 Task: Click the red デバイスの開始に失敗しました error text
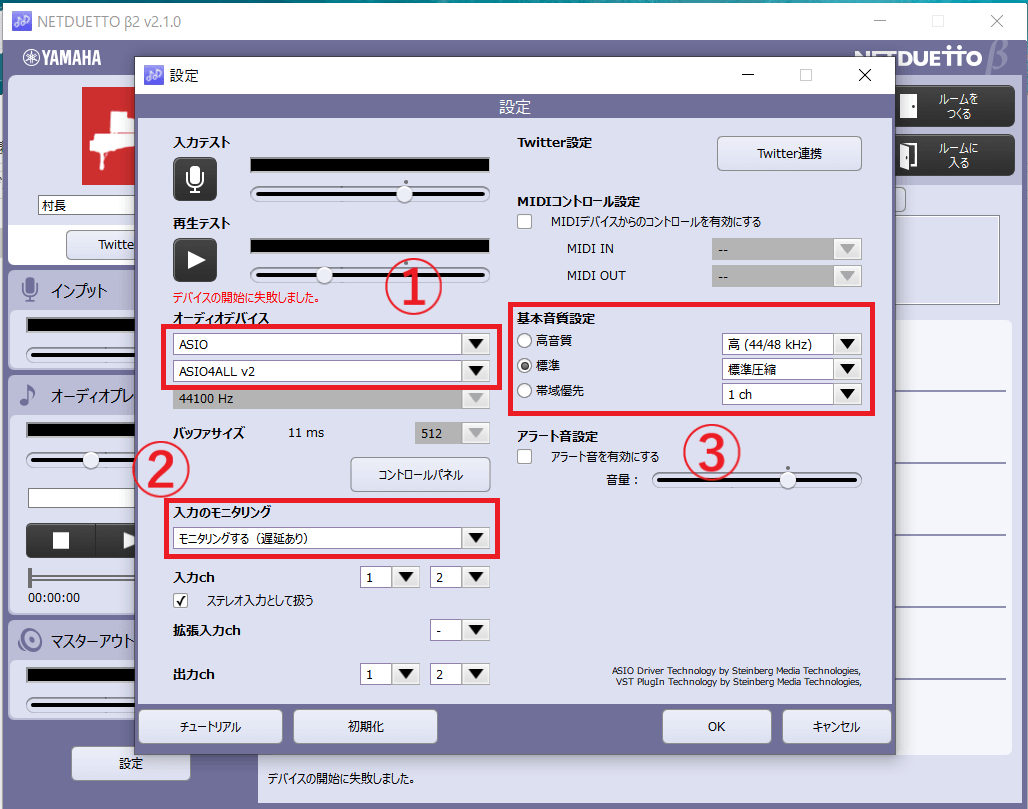coord(247,297)
